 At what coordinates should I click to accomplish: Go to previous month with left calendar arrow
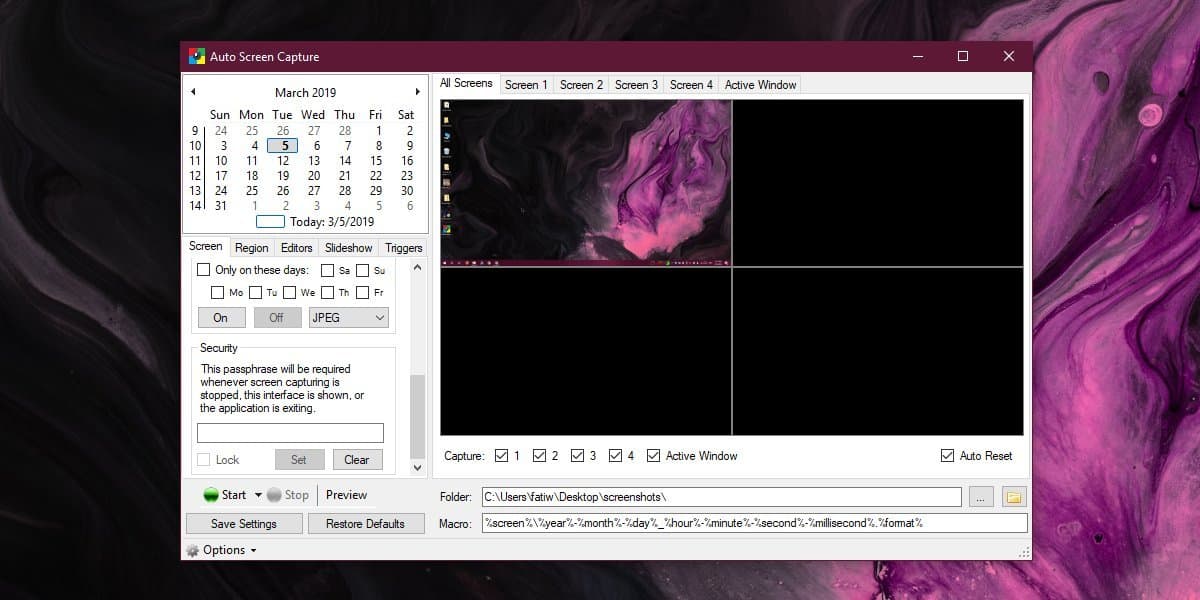(193, 92)
